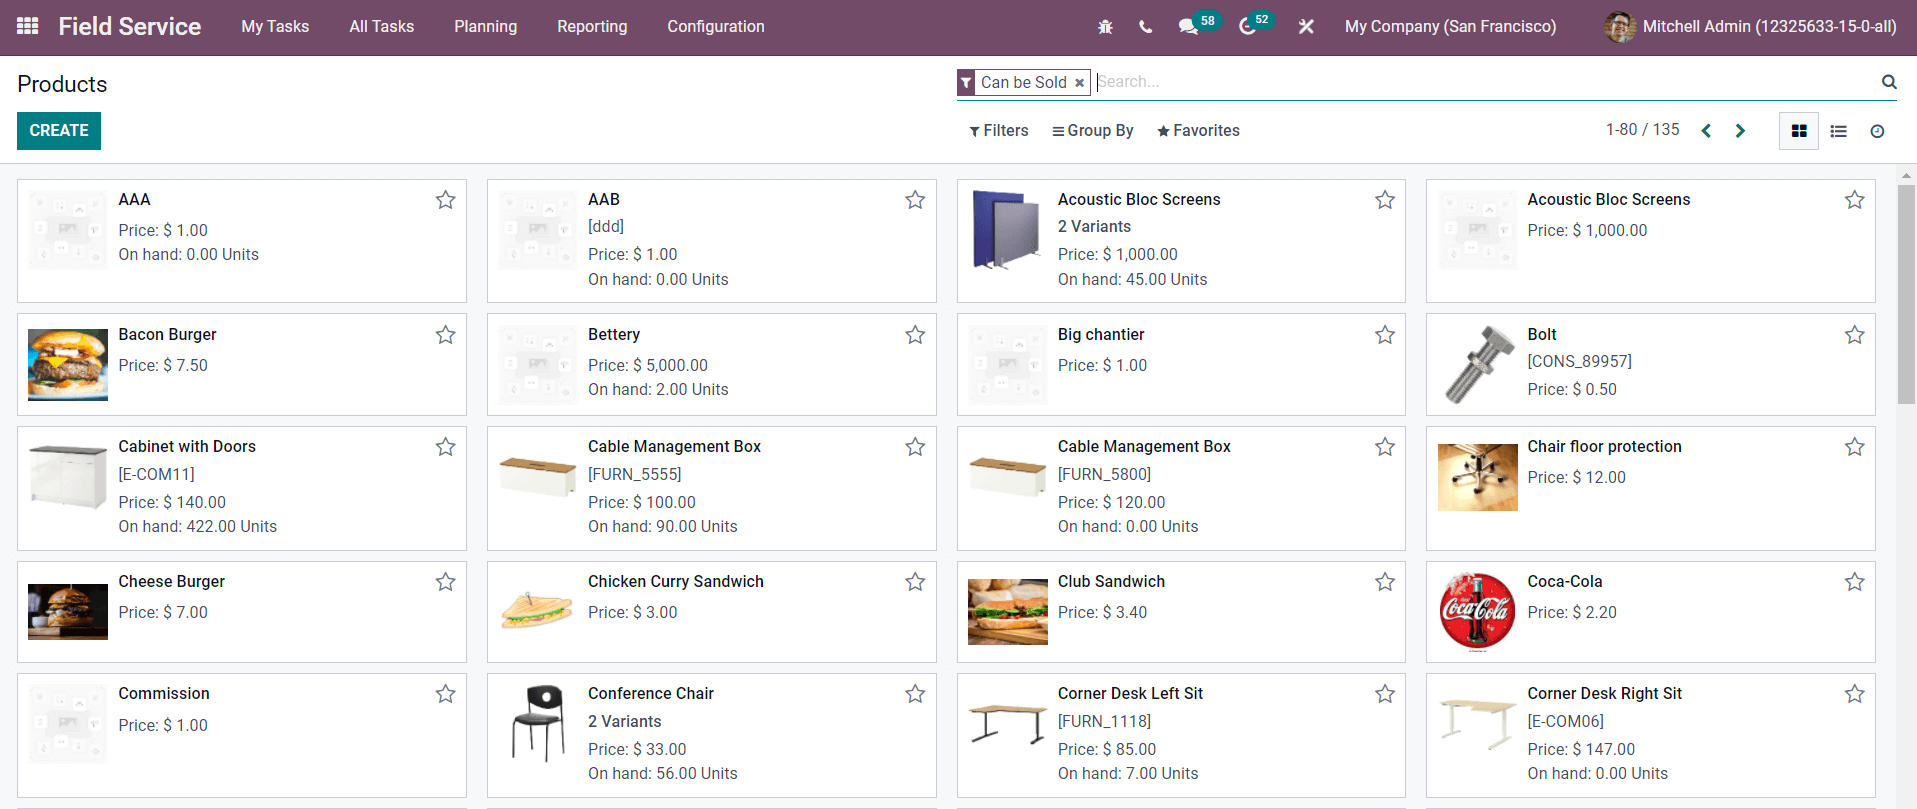This screenshot has width=1917, height=809.
Task: Switch to Activity view
Action: tap(1877, 131)
